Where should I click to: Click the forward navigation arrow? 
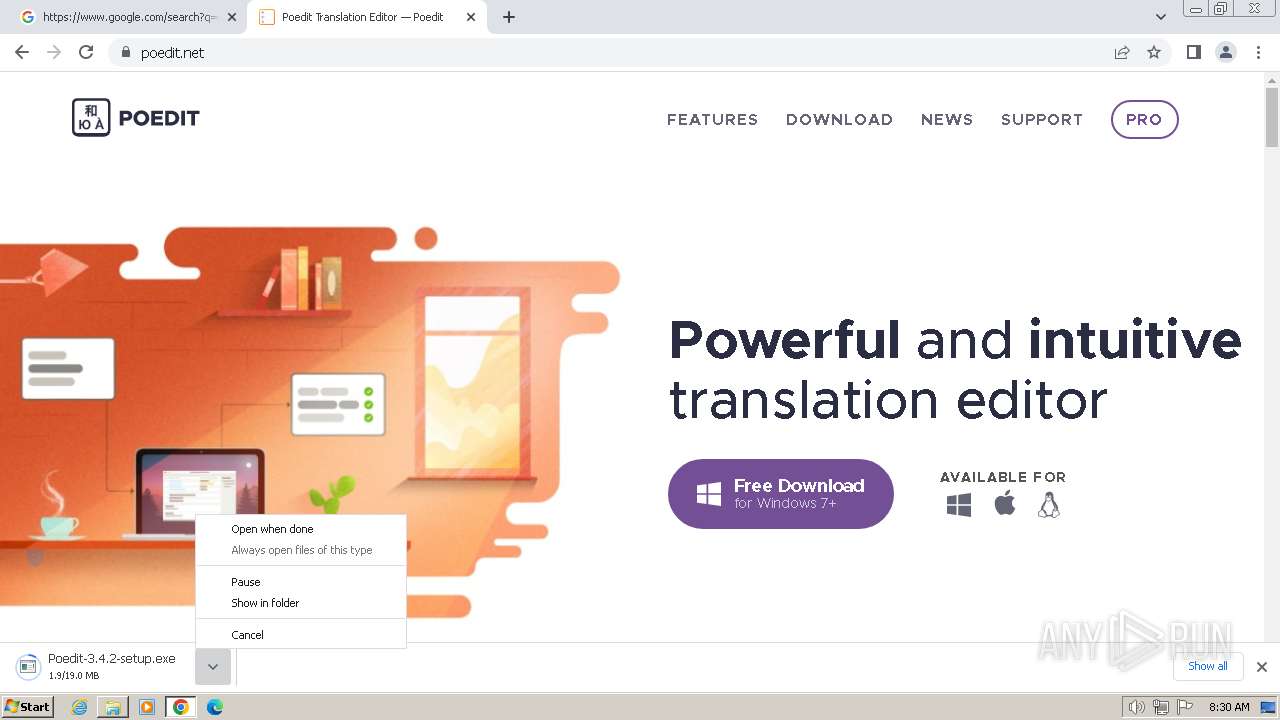(x=54, y=52)
